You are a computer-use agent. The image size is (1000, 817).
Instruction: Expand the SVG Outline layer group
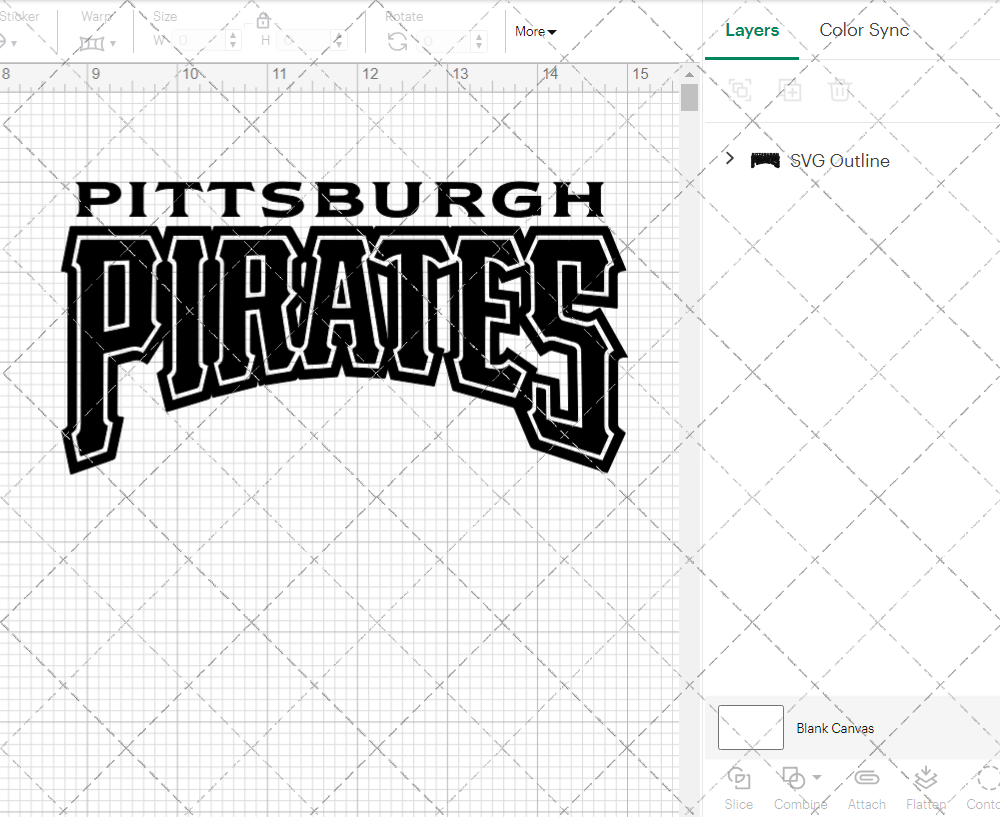[x=730, y=158]
